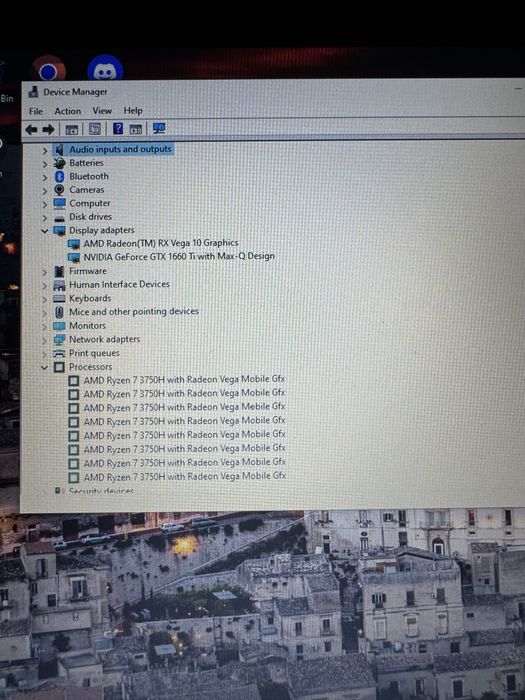Screen dimensions: 525x700
Task: Select the Display adapters label
Action: pos(101,230)
